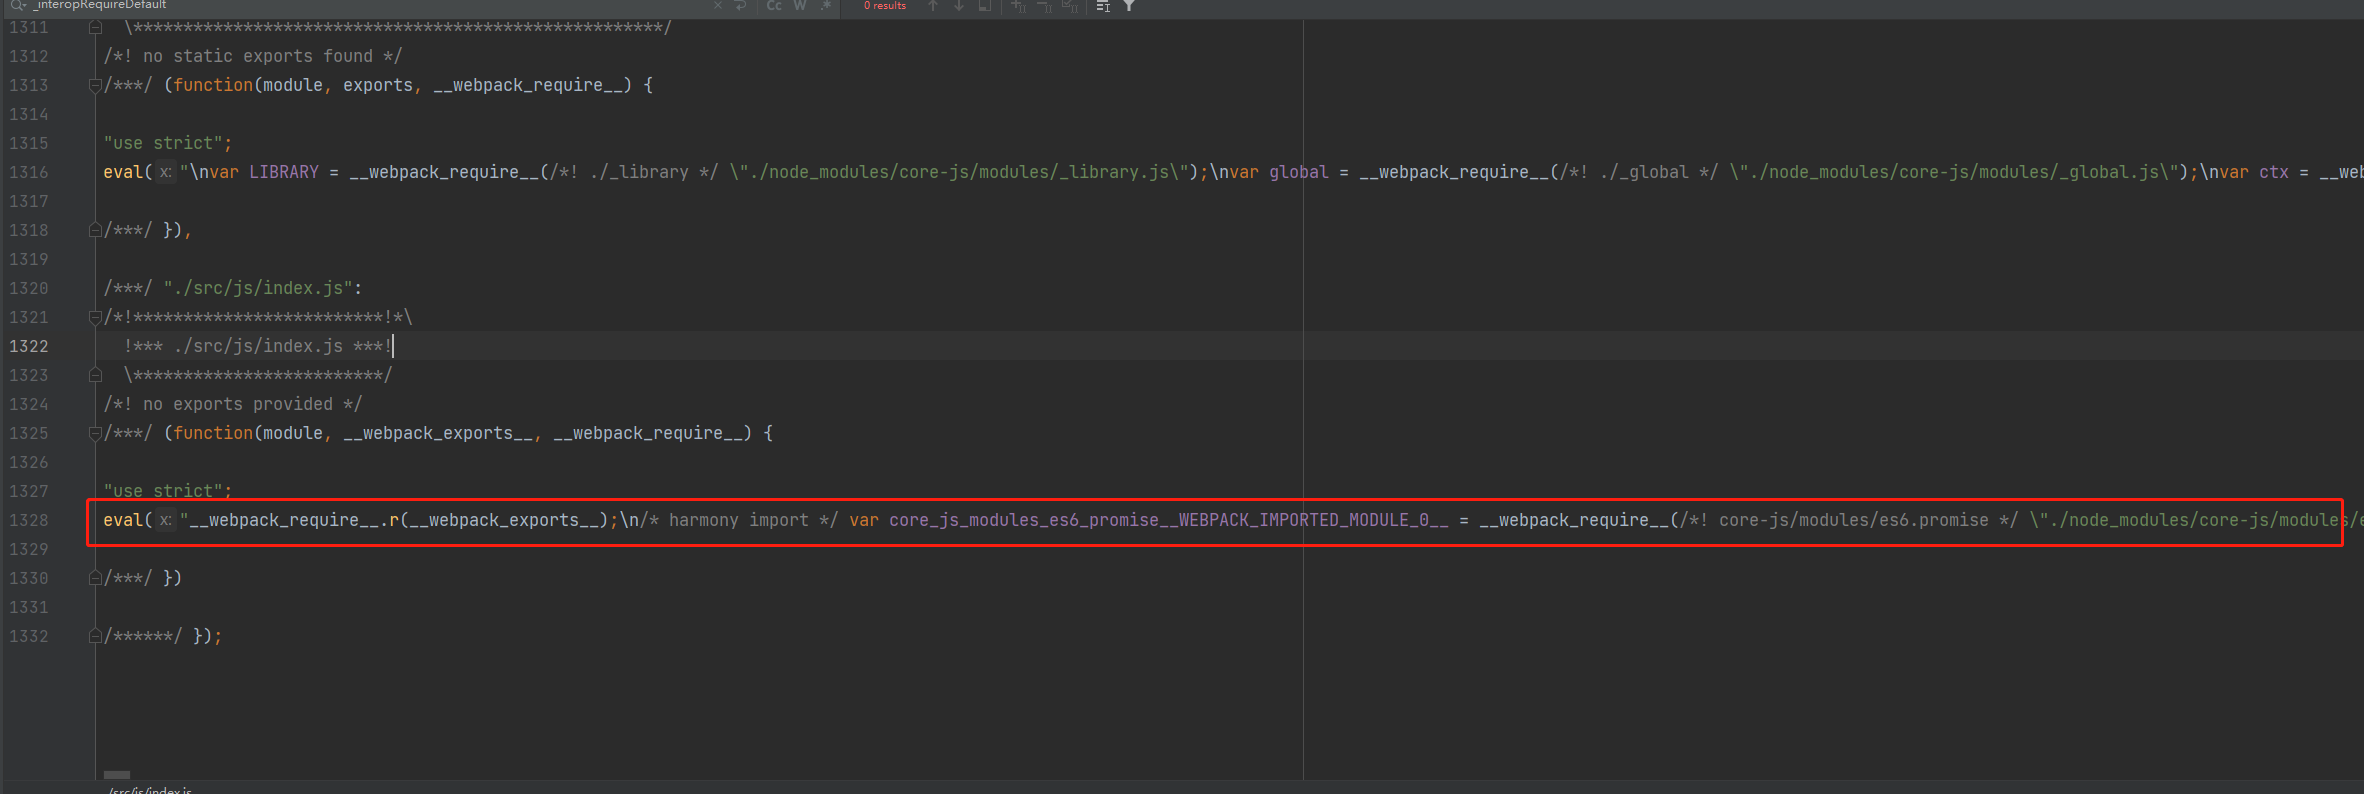Collapse the fold marker on line 1325
The height and width of the screenshot is (794, 2364).
click(96, 433)
